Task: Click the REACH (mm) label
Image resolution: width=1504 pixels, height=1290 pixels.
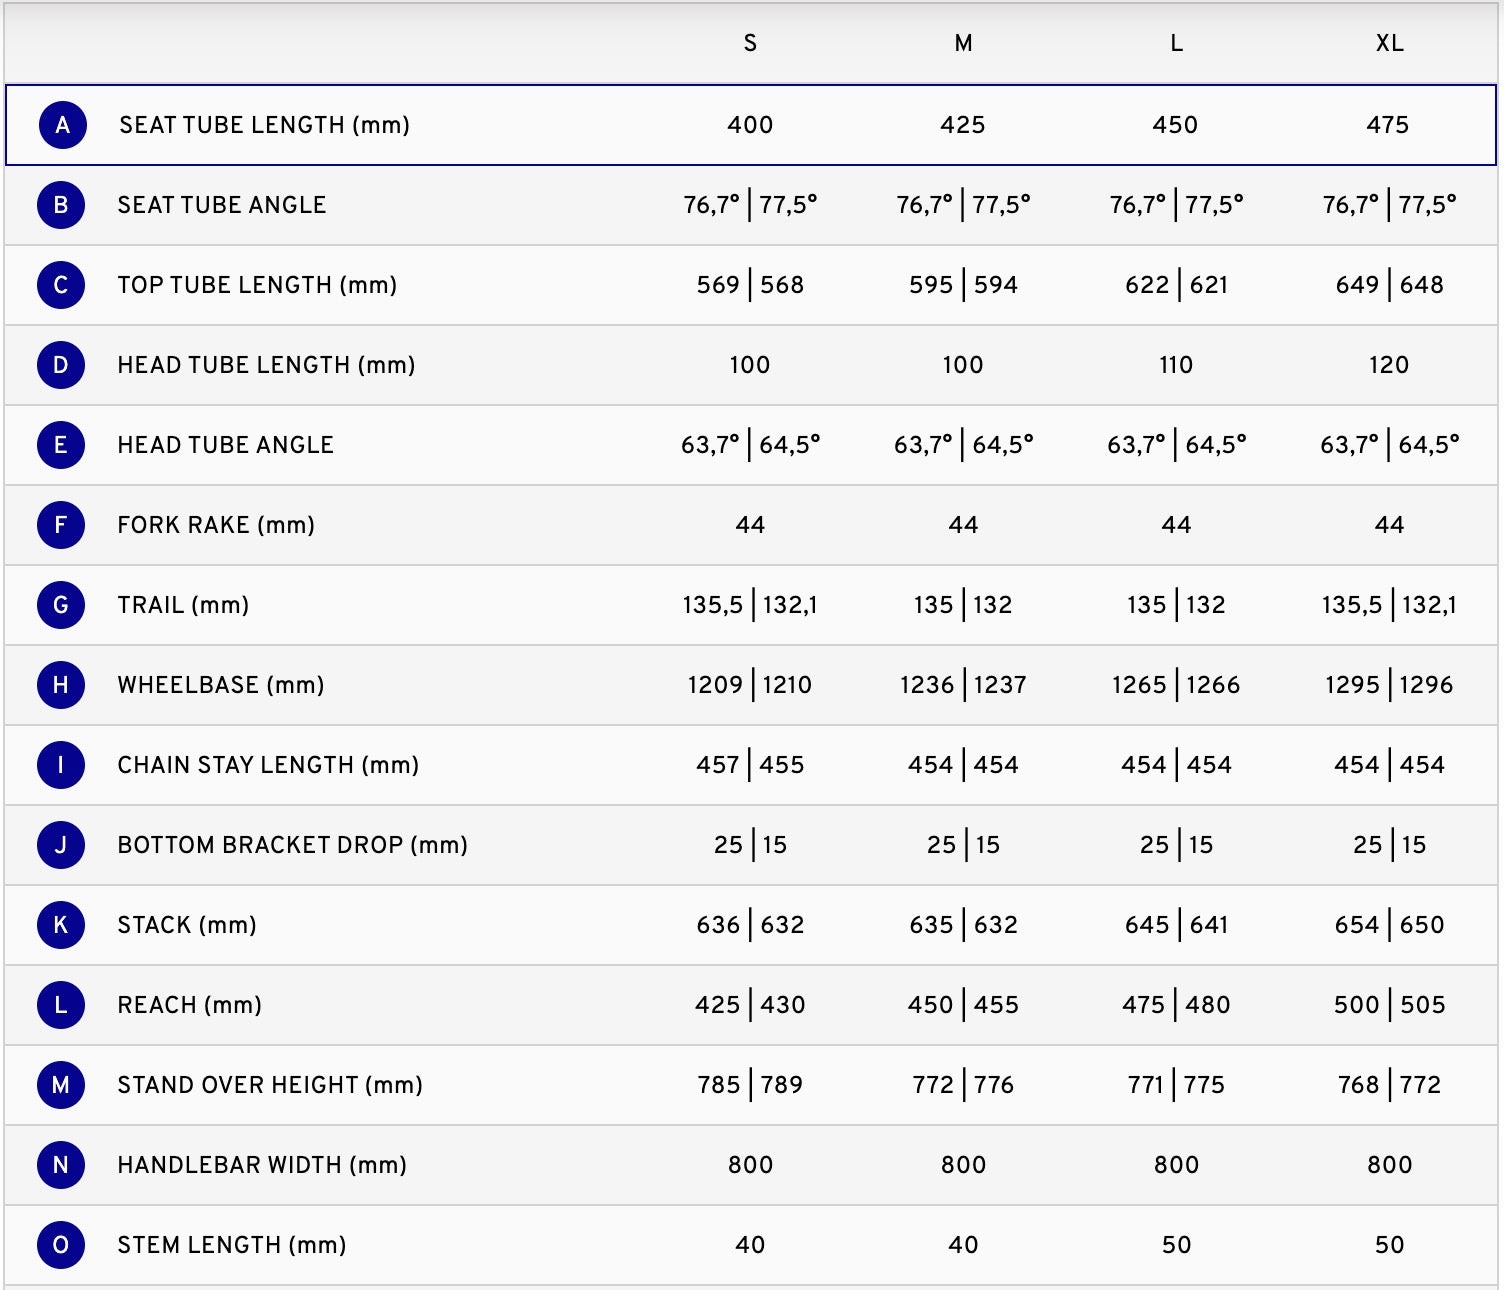Action: (189, 1005)
